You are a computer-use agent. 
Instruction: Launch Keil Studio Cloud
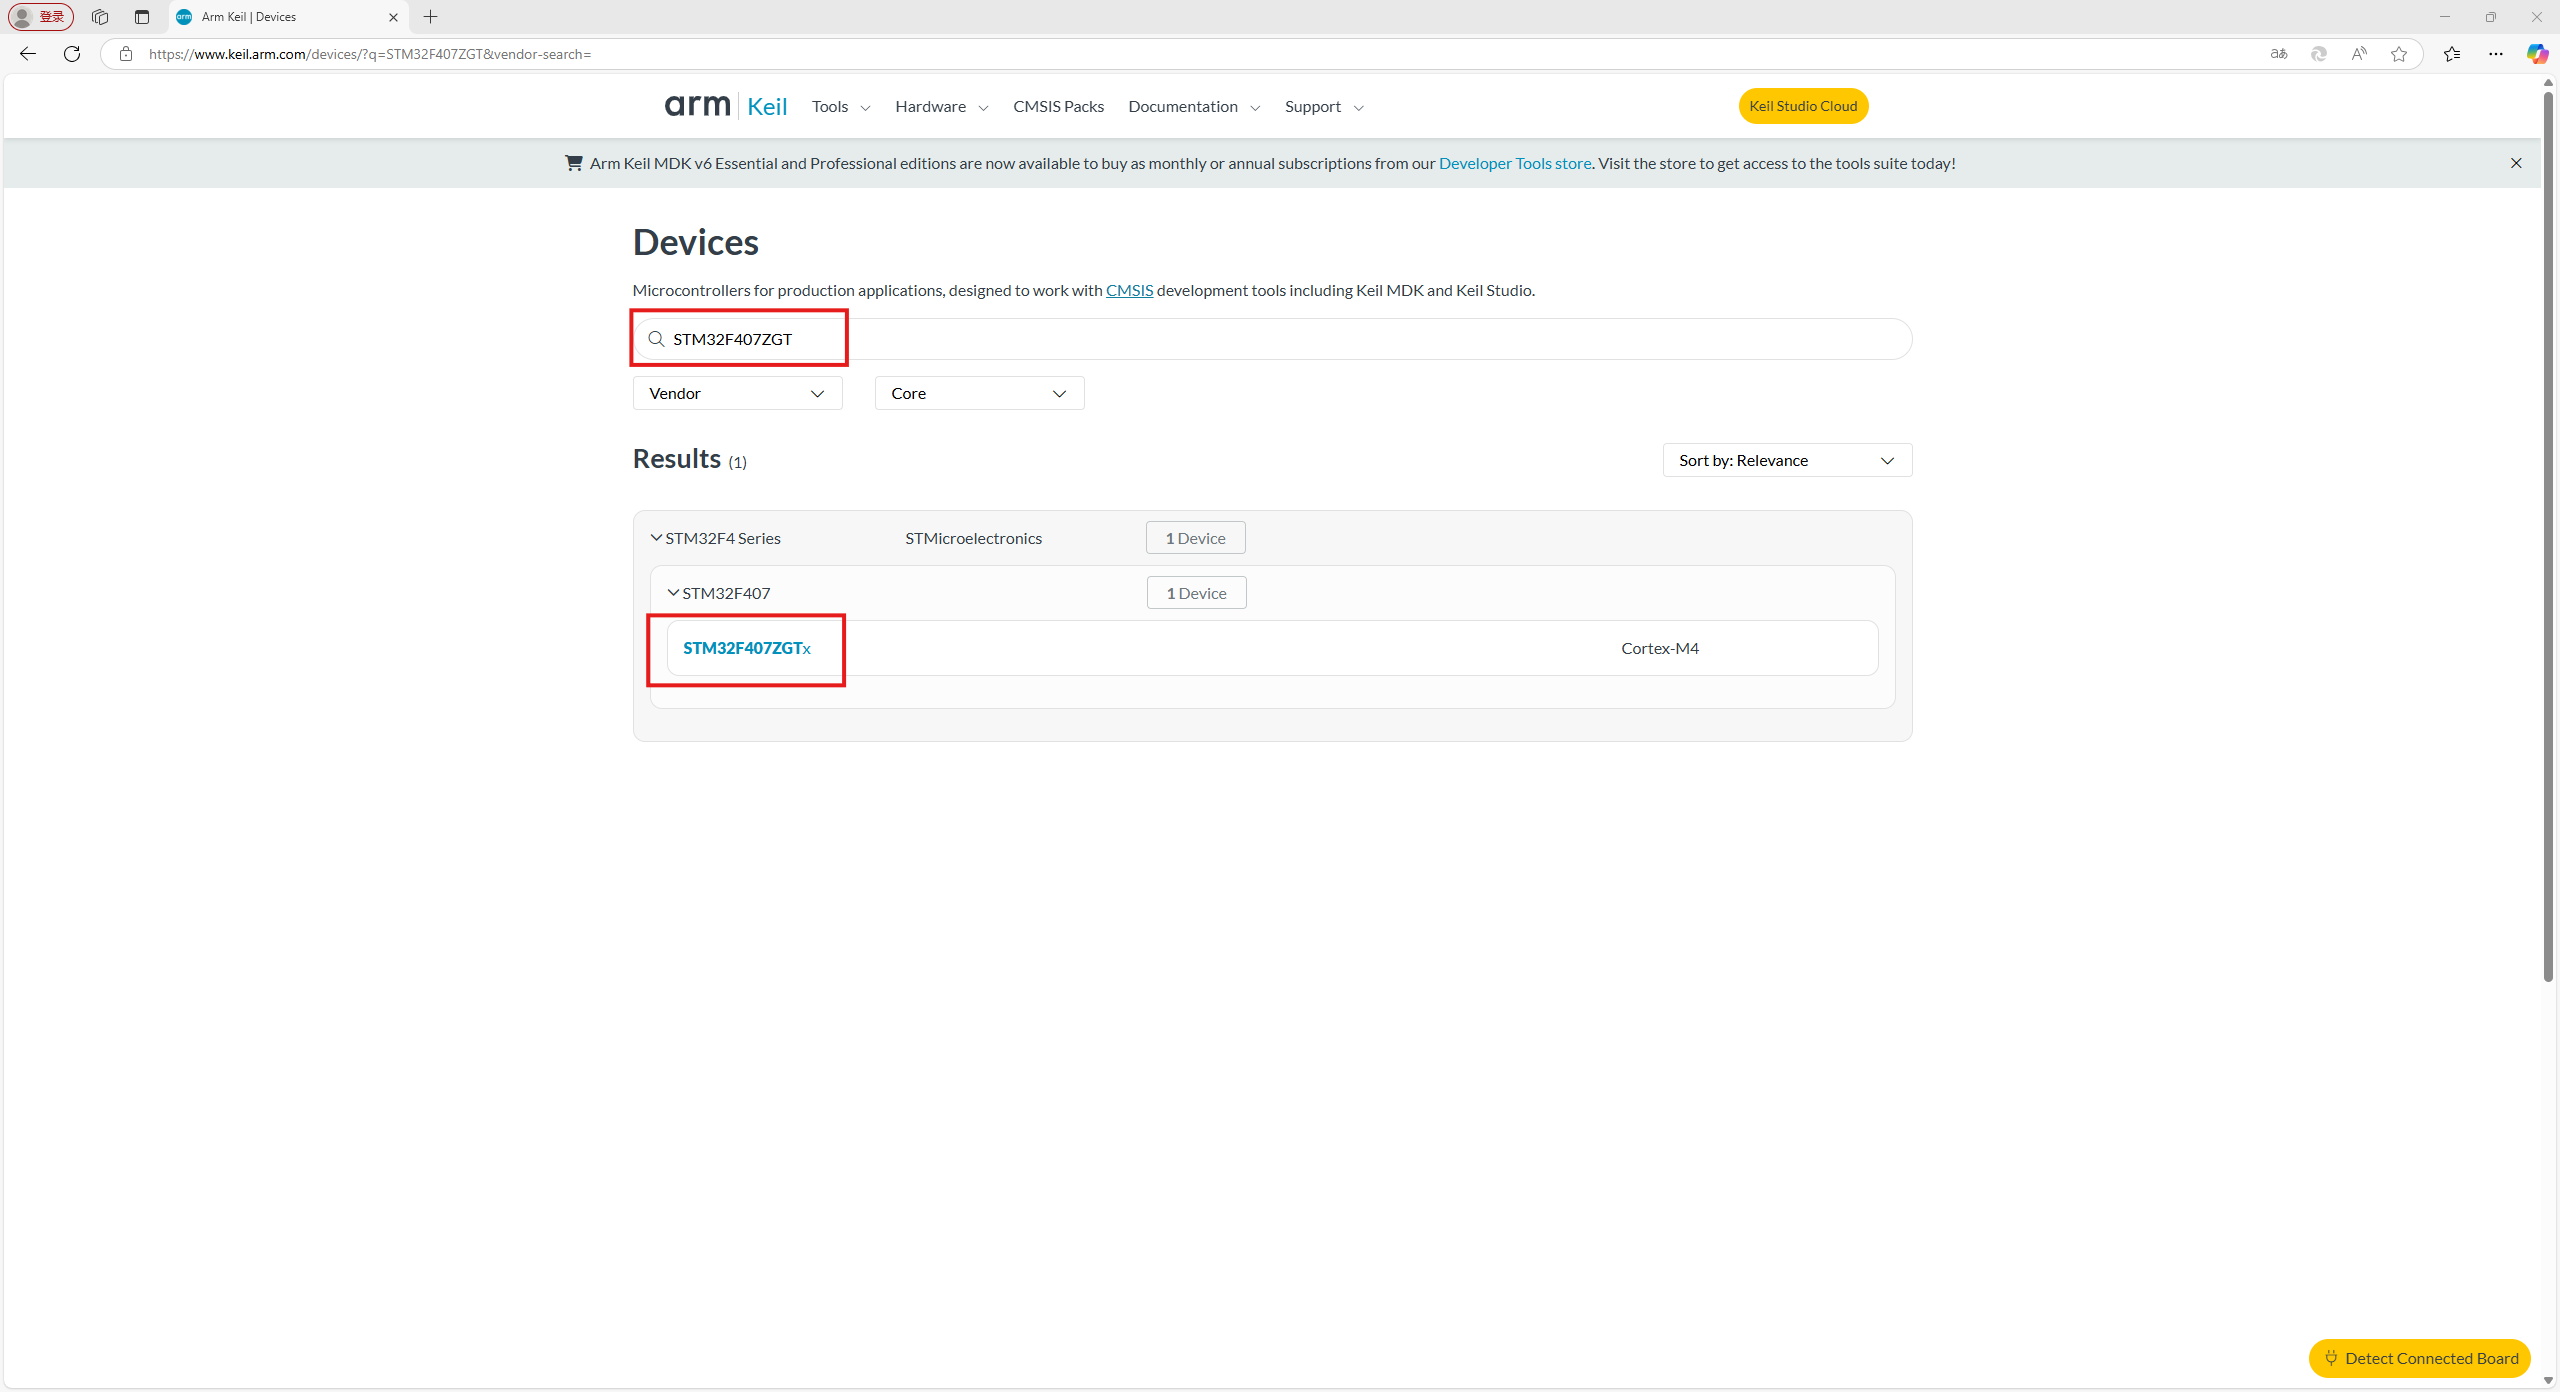click(x=1803, y=106)
